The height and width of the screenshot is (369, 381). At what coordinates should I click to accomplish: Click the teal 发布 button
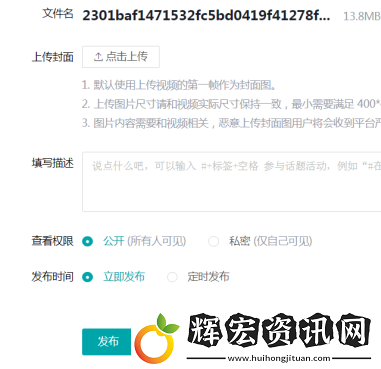click(x=107, y=342)
